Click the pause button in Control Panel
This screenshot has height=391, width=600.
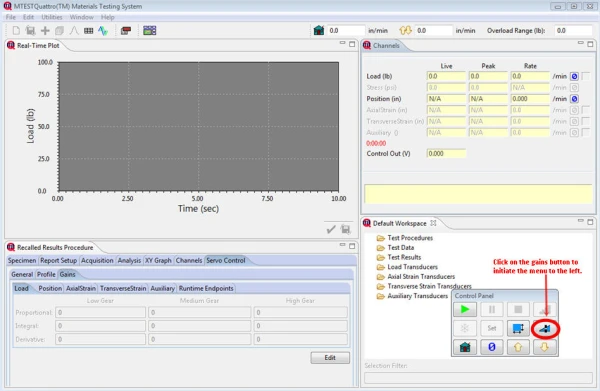[x=492, y=309]
